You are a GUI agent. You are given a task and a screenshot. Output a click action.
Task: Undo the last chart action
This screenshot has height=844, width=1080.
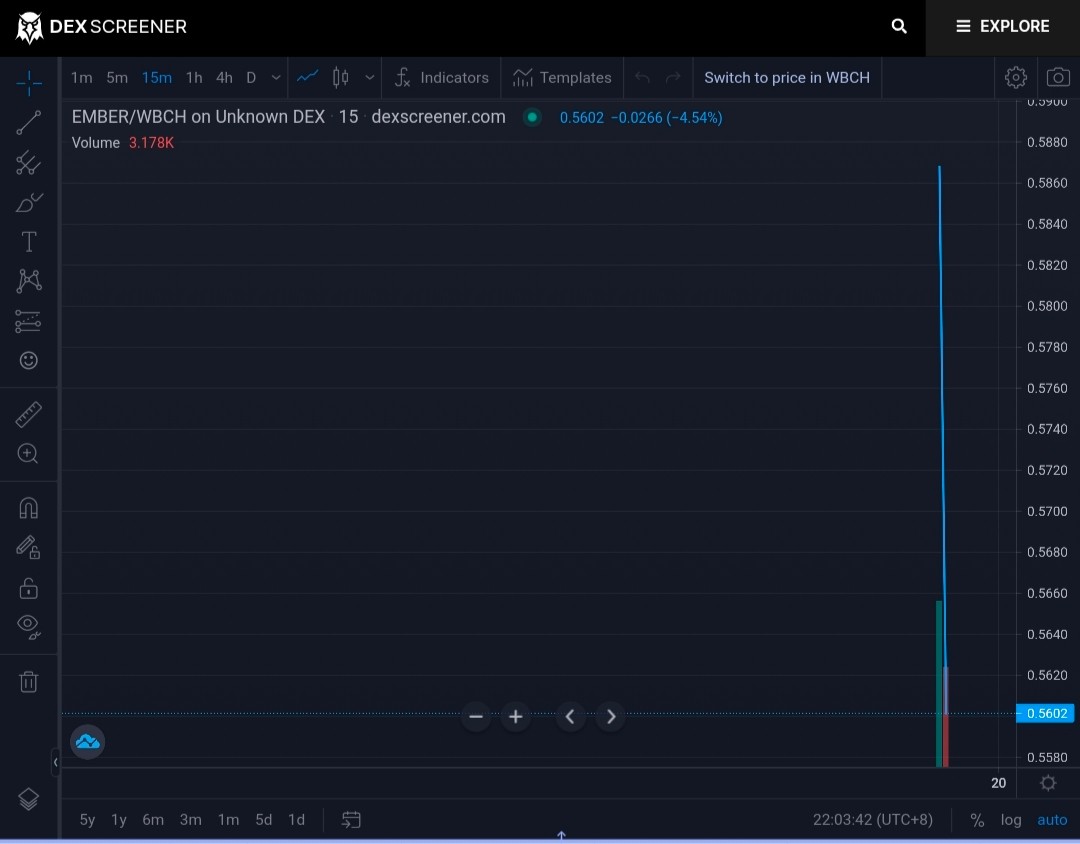tap(642, 78)
